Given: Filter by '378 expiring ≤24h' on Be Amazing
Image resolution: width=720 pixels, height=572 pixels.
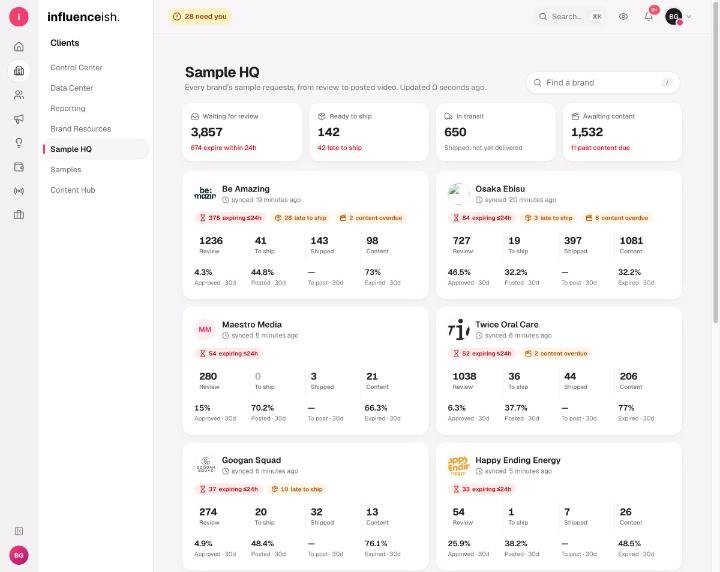Looking at the screenshot, I should (231, 218).
